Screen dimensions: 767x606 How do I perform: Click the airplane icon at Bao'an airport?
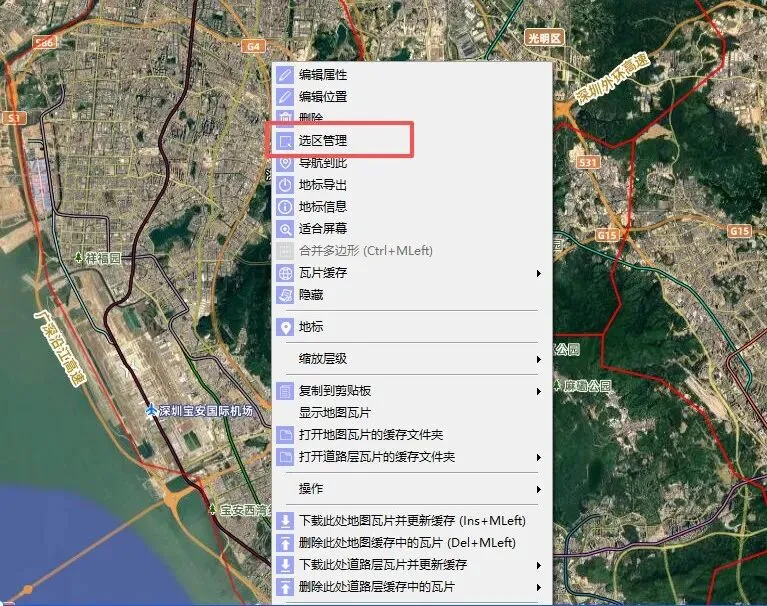coord(152,410)
